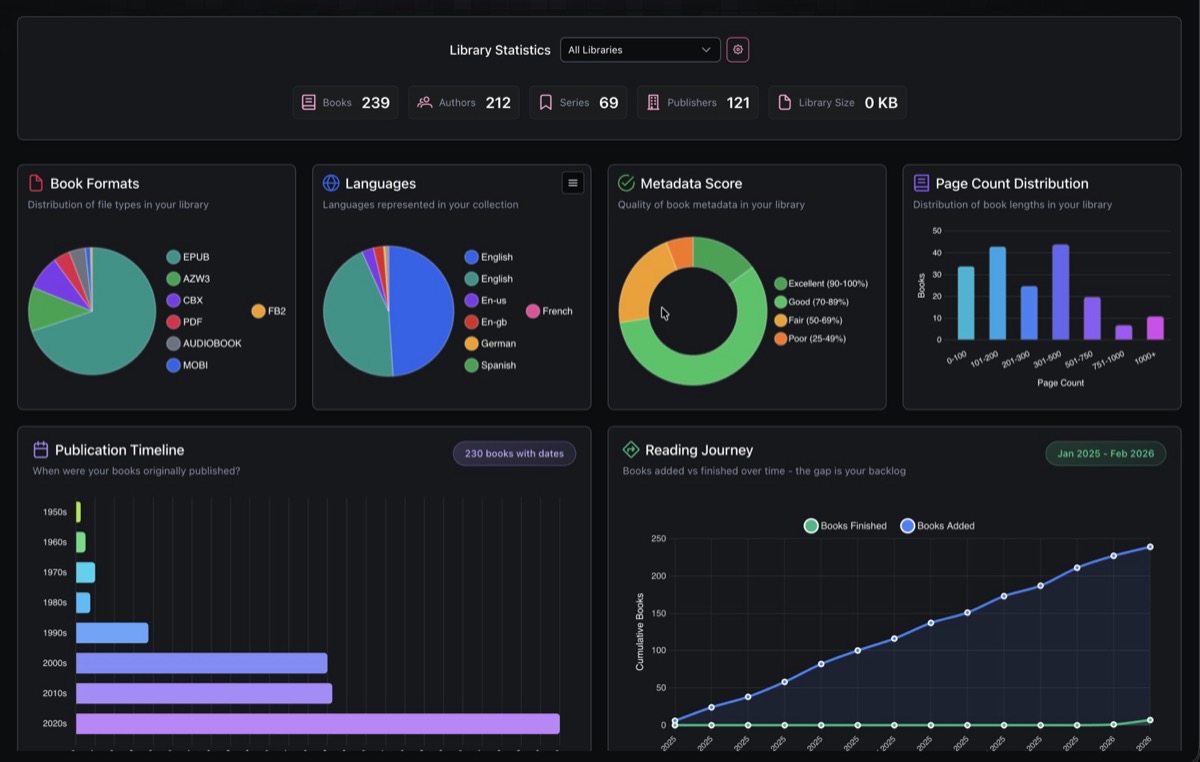Click the Publishers 121 stat chip
Image resolution: width=1200 pixels, height=762 pixels.
[697, 102]
